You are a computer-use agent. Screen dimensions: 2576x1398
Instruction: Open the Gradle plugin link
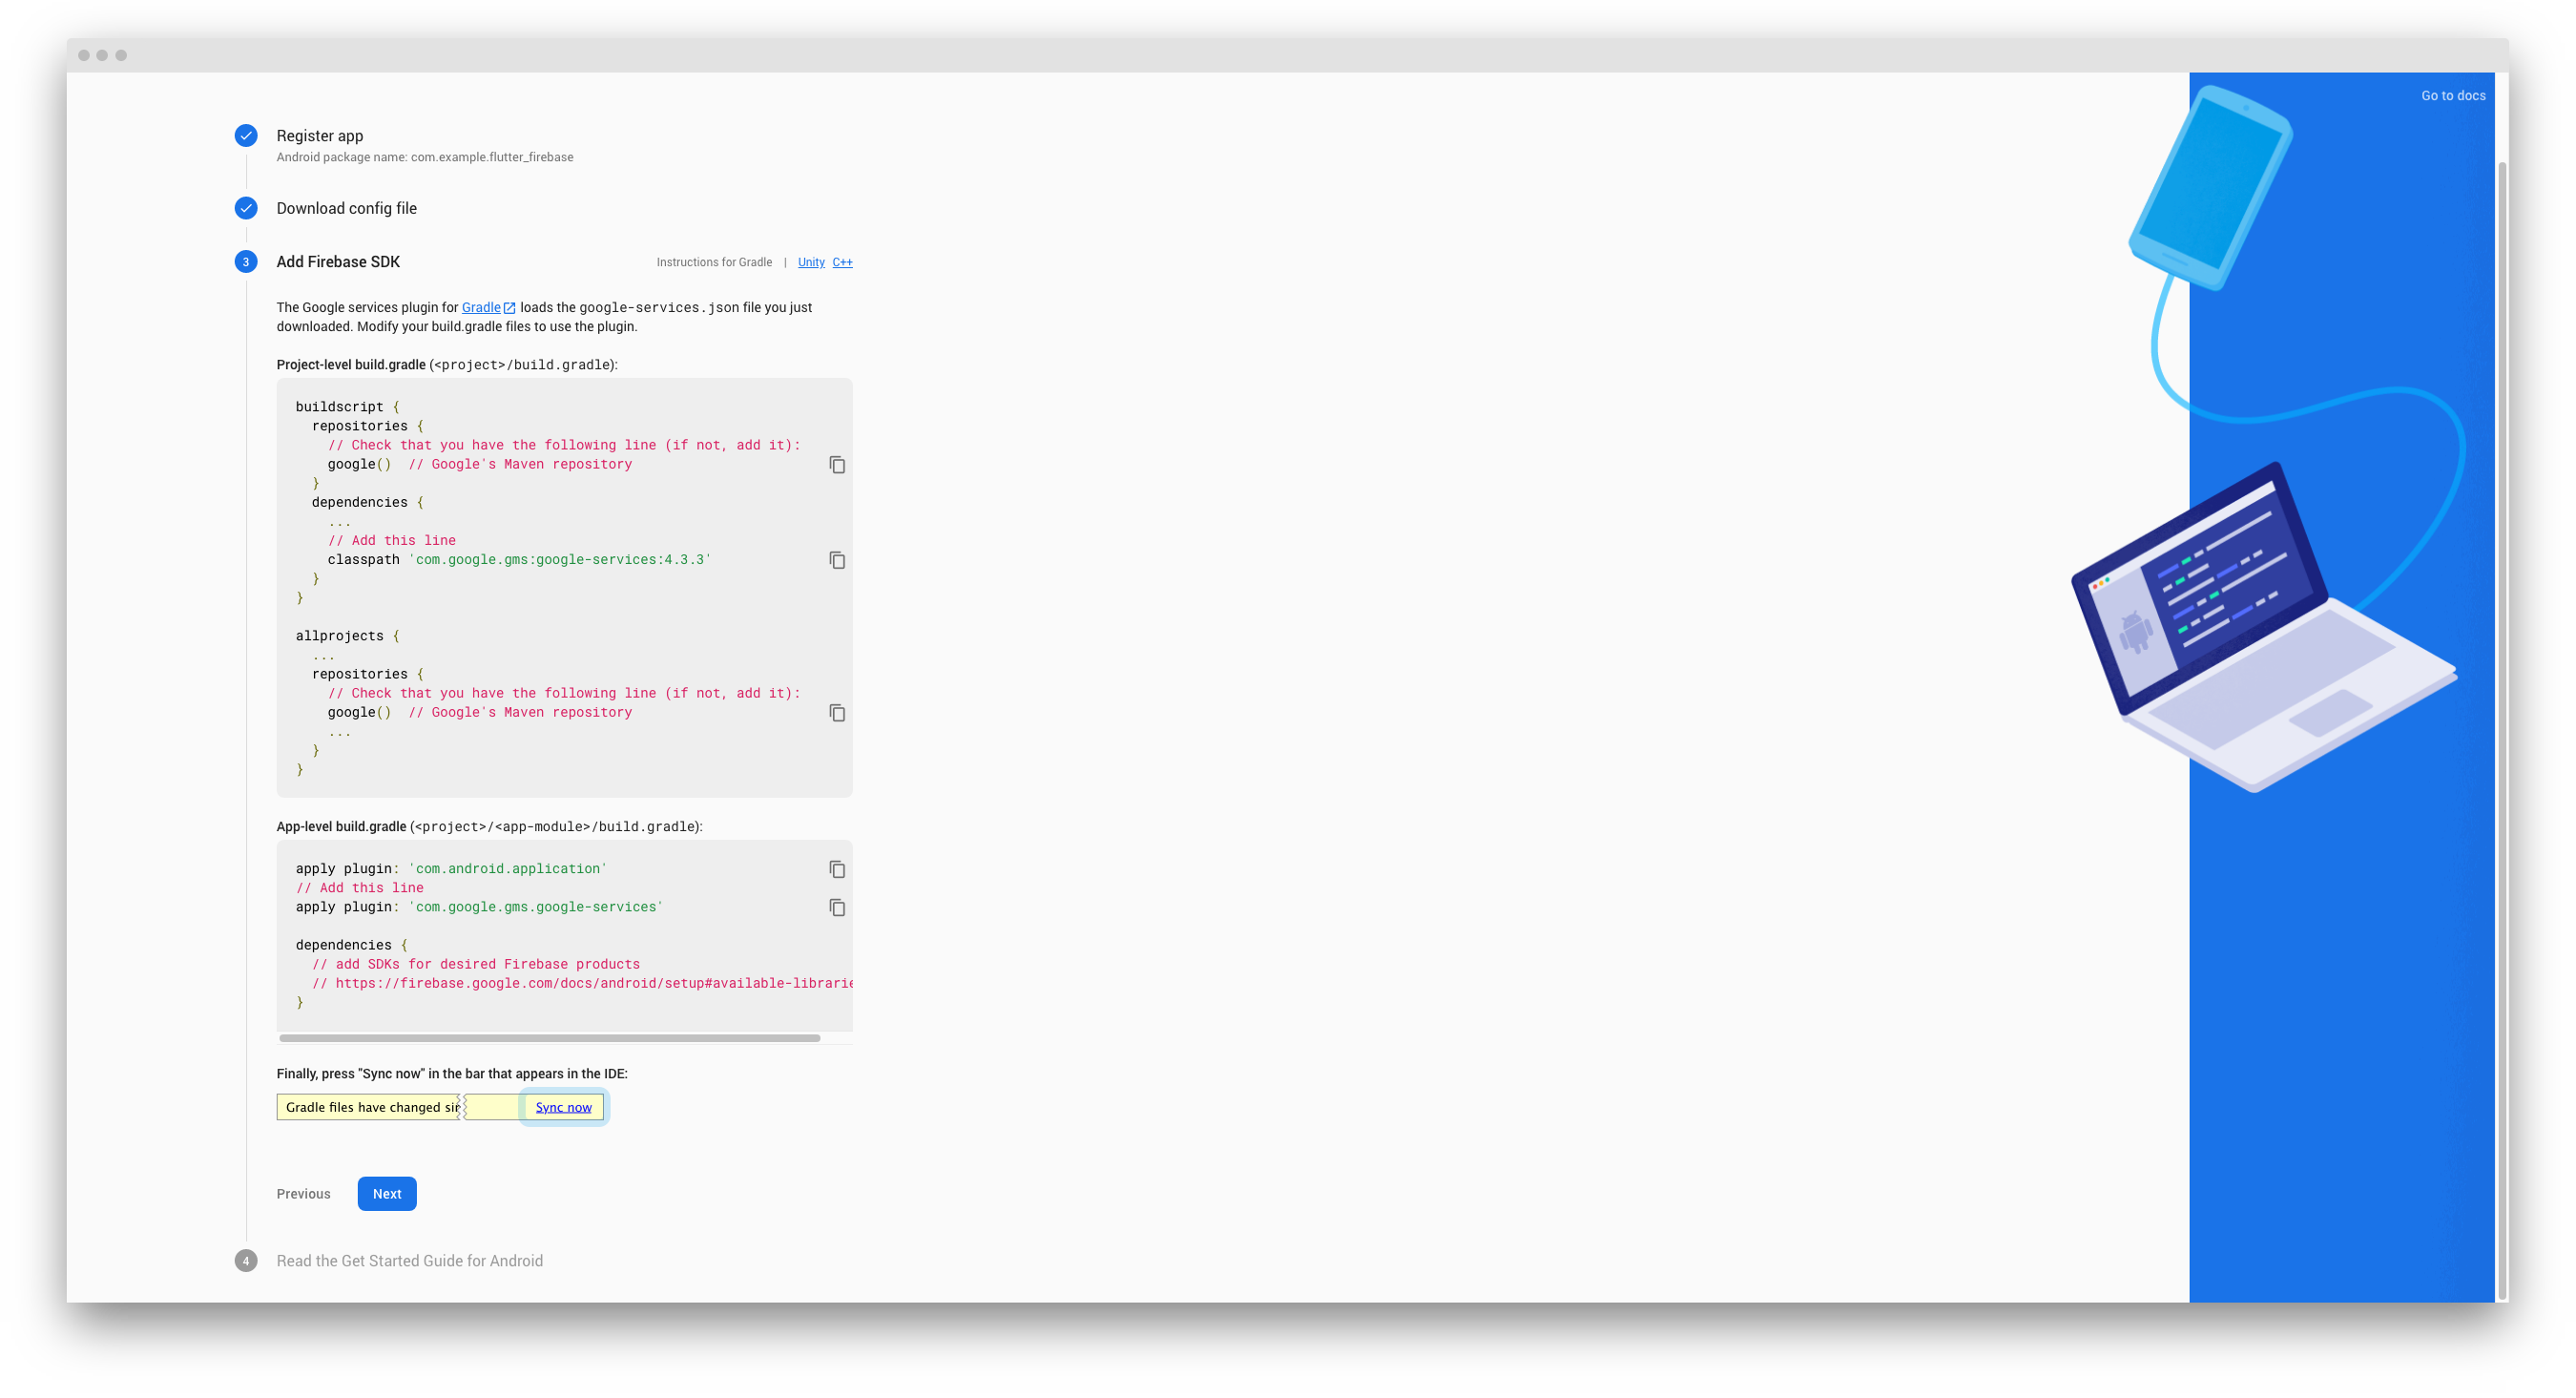coord(481,308)
